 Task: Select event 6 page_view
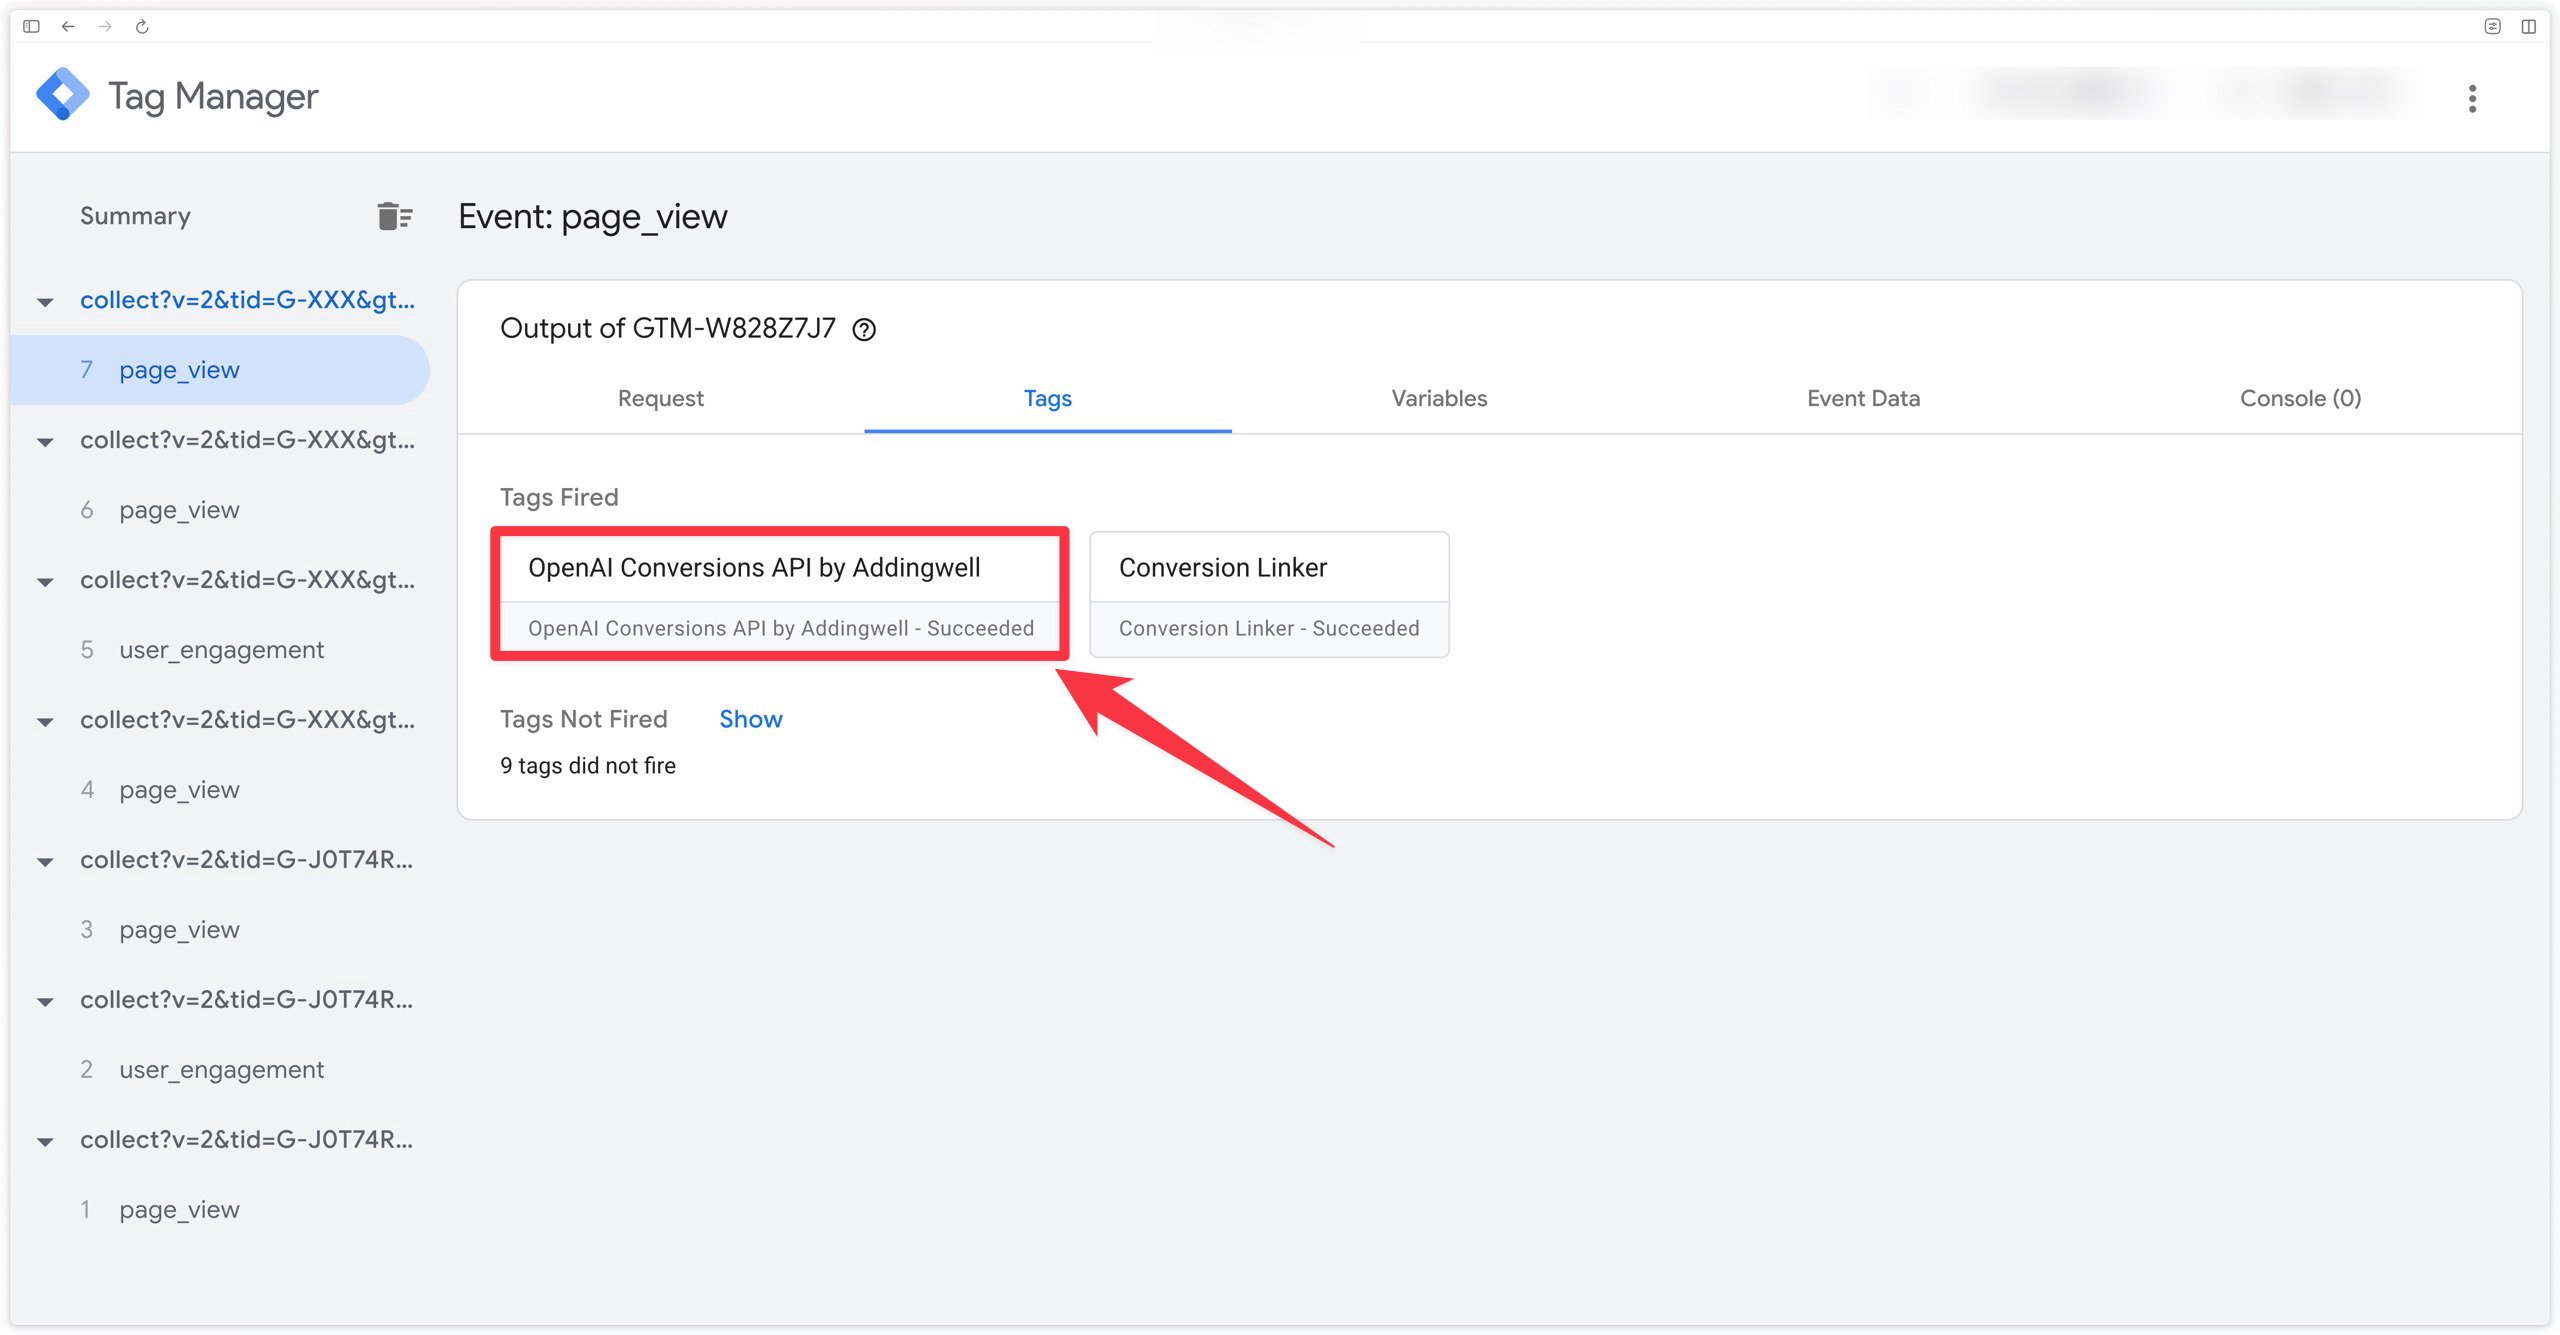click(179, 510)
